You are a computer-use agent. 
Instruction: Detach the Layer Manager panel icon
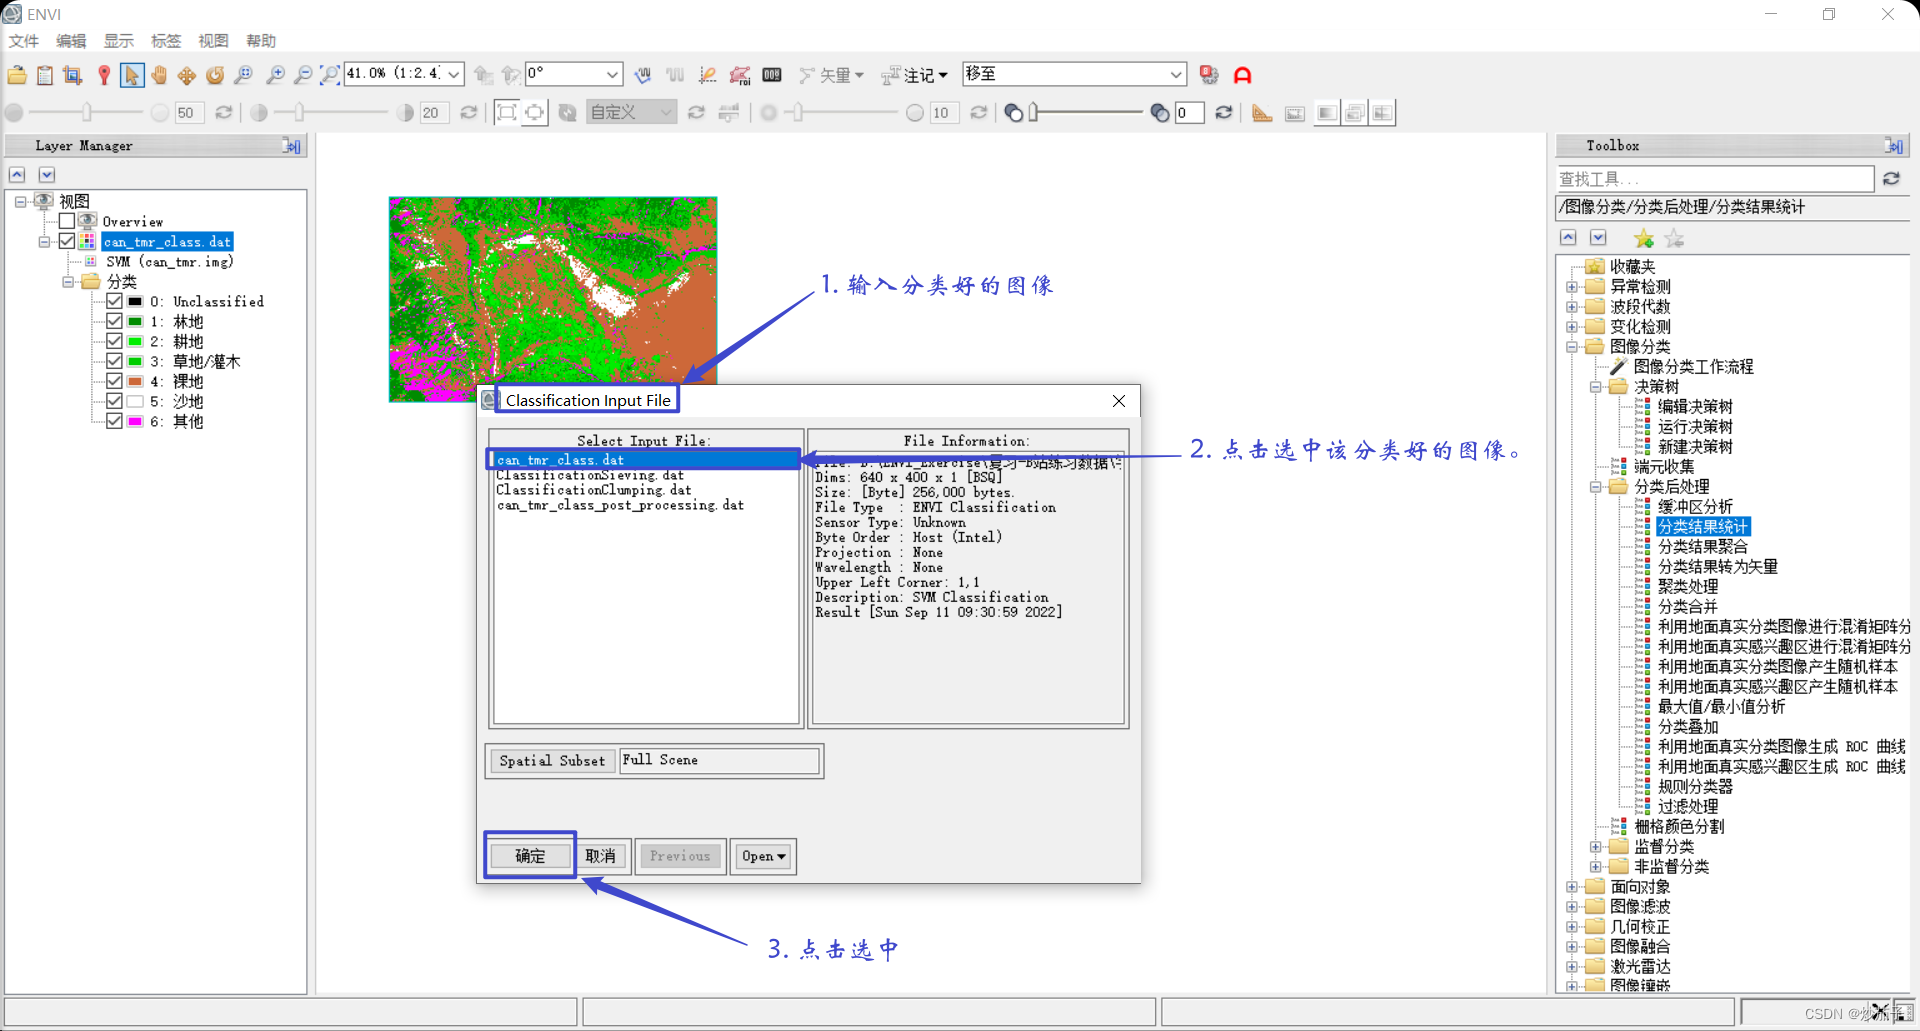click(291, 146)
